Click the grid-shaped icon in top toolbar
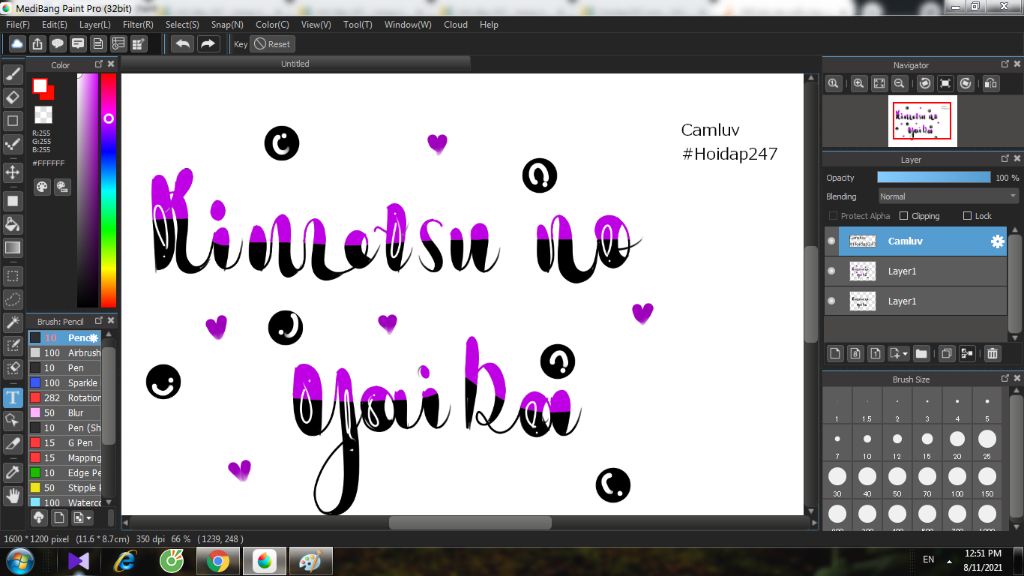Screen dimensions: 1024x576 (138, 44)
